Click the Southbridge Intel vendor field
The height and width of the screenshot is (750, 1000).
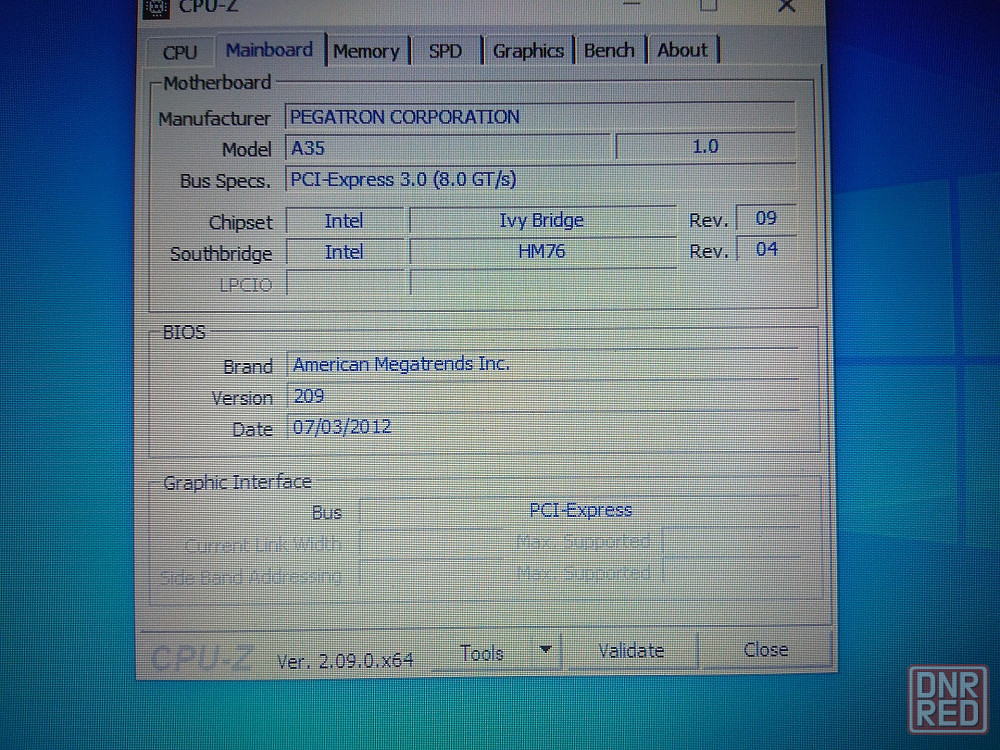pyautogui.click(x=344, y=252)
